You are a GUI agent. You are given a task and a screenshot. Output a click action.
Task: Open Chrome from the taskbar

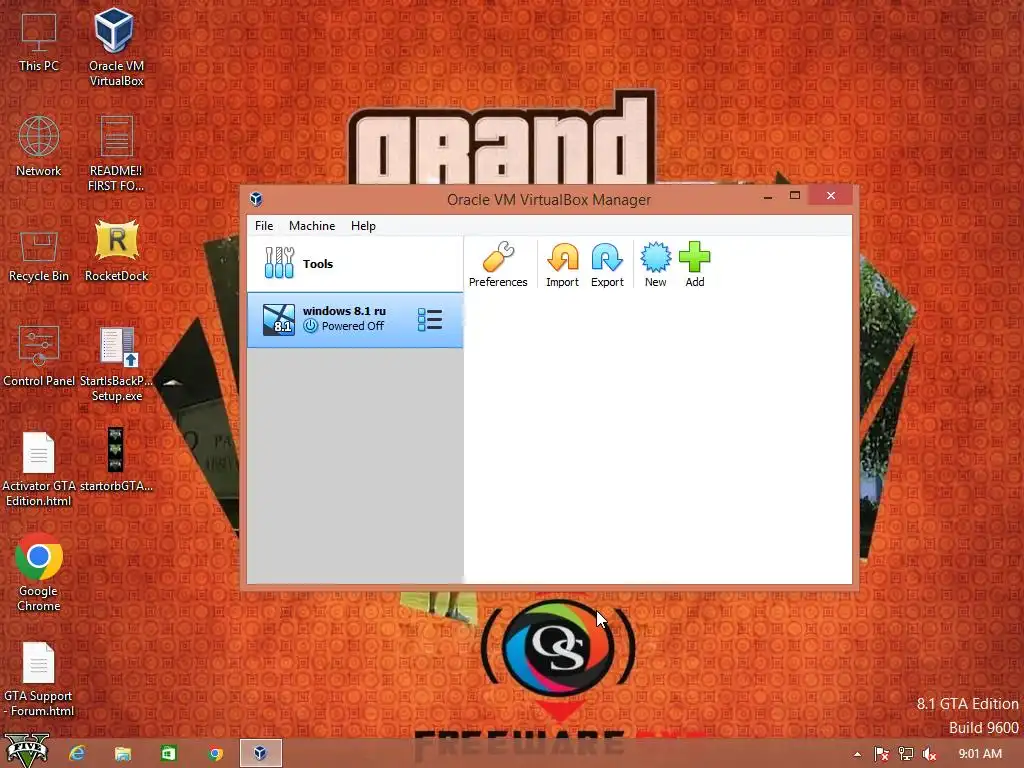(215, 754)
